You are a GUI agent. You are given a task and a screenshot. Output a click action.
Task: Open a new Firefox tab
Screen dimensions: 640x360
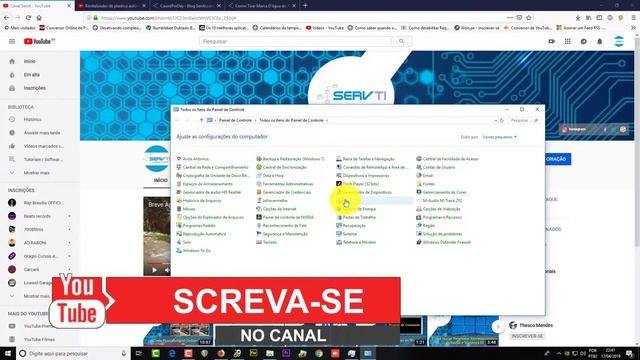click(x=305, y=6)
